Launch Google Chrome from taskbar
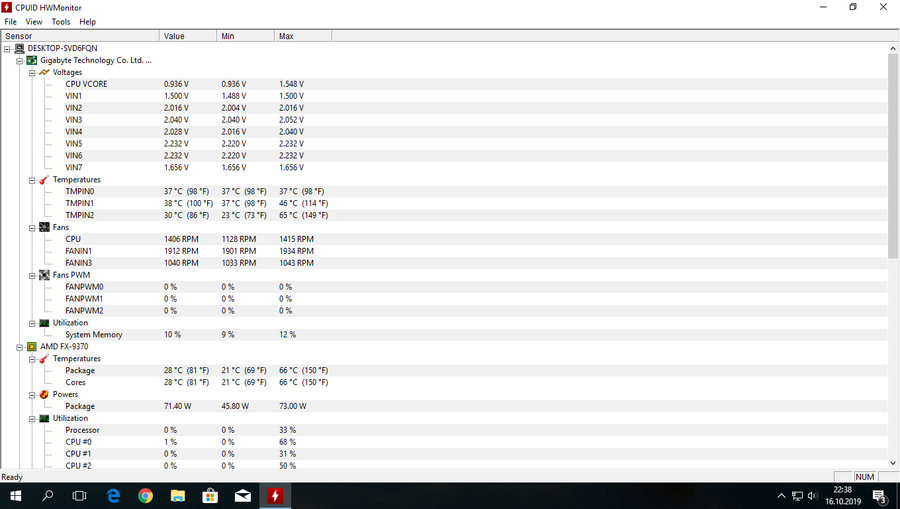The width and height of the screenshot is (900, 509). coord(145,496)
